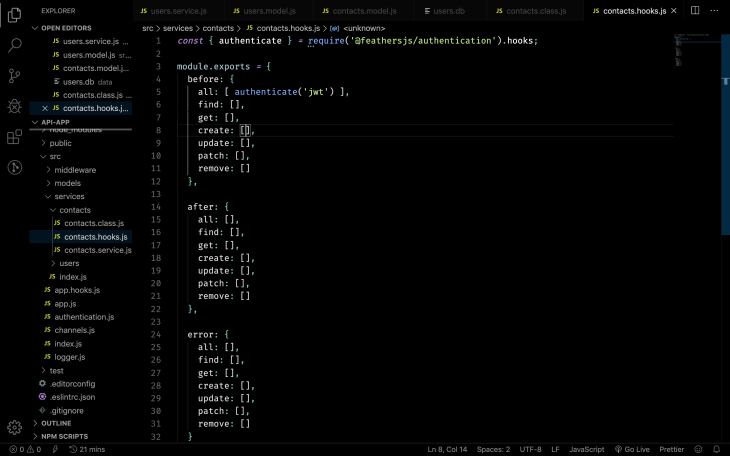Click the Manage gear icon
Screen dimensions: 730x456
coord(14,427)
